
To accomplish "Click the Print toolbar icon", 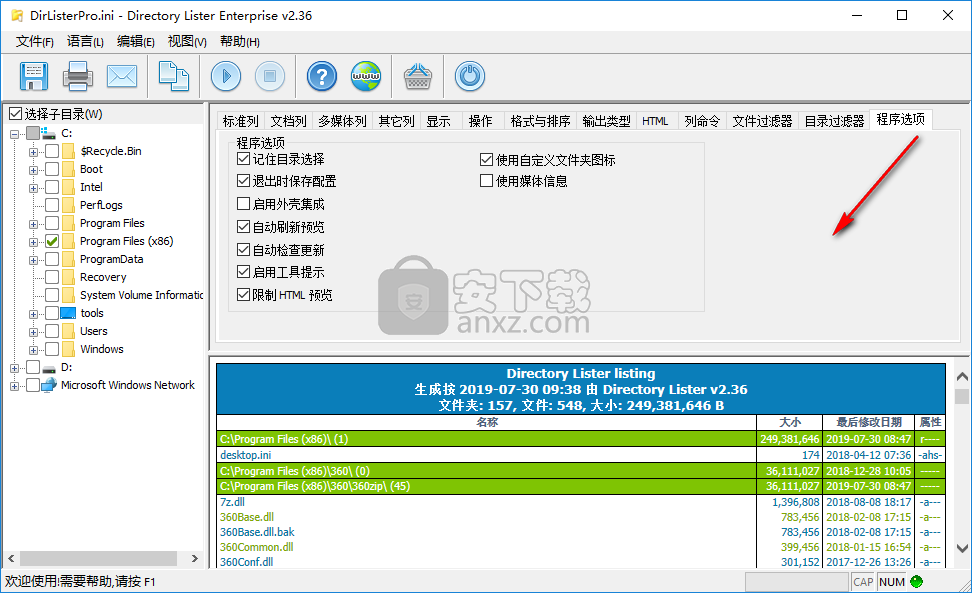I will pyautogui.click(x=77, y=76).
